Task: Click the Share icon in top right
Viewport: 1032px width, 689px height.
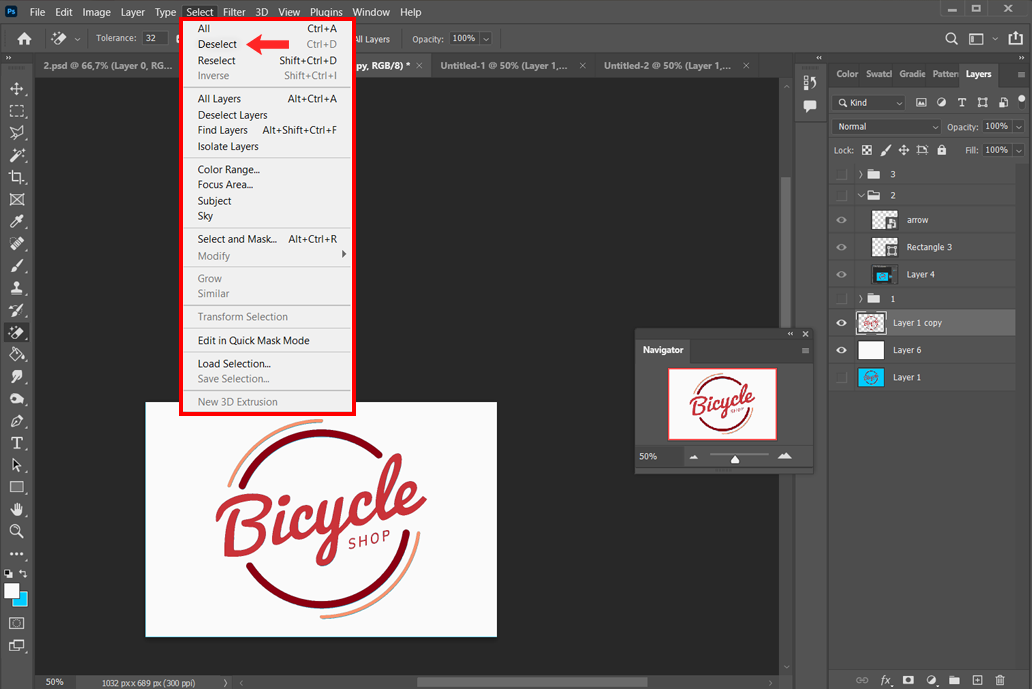Action: click(1016, 39)
